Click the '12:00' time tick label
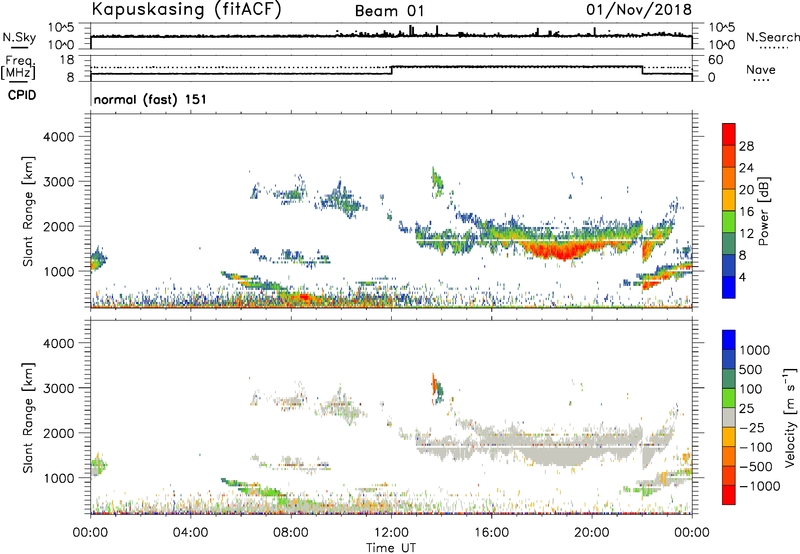This screenshot has height=554, width=800. pyautogui.click(x=391, y=533)
